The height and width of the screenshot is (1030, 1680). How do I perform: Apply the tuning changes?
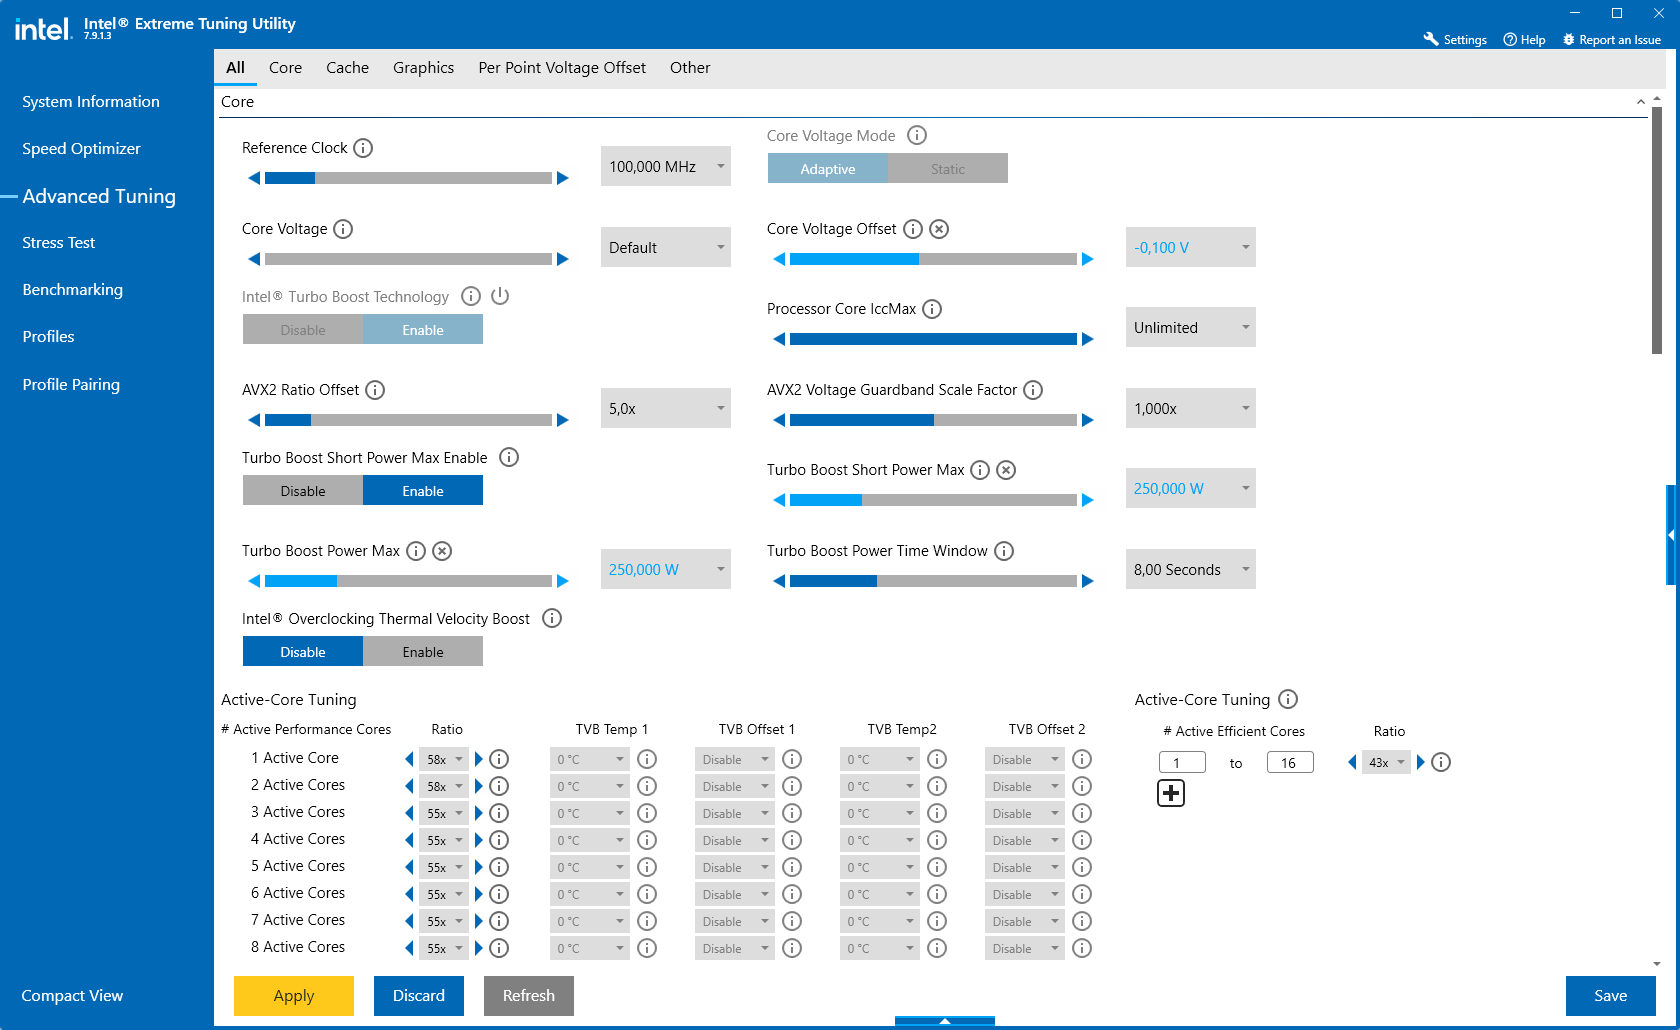tap(294, 996)
